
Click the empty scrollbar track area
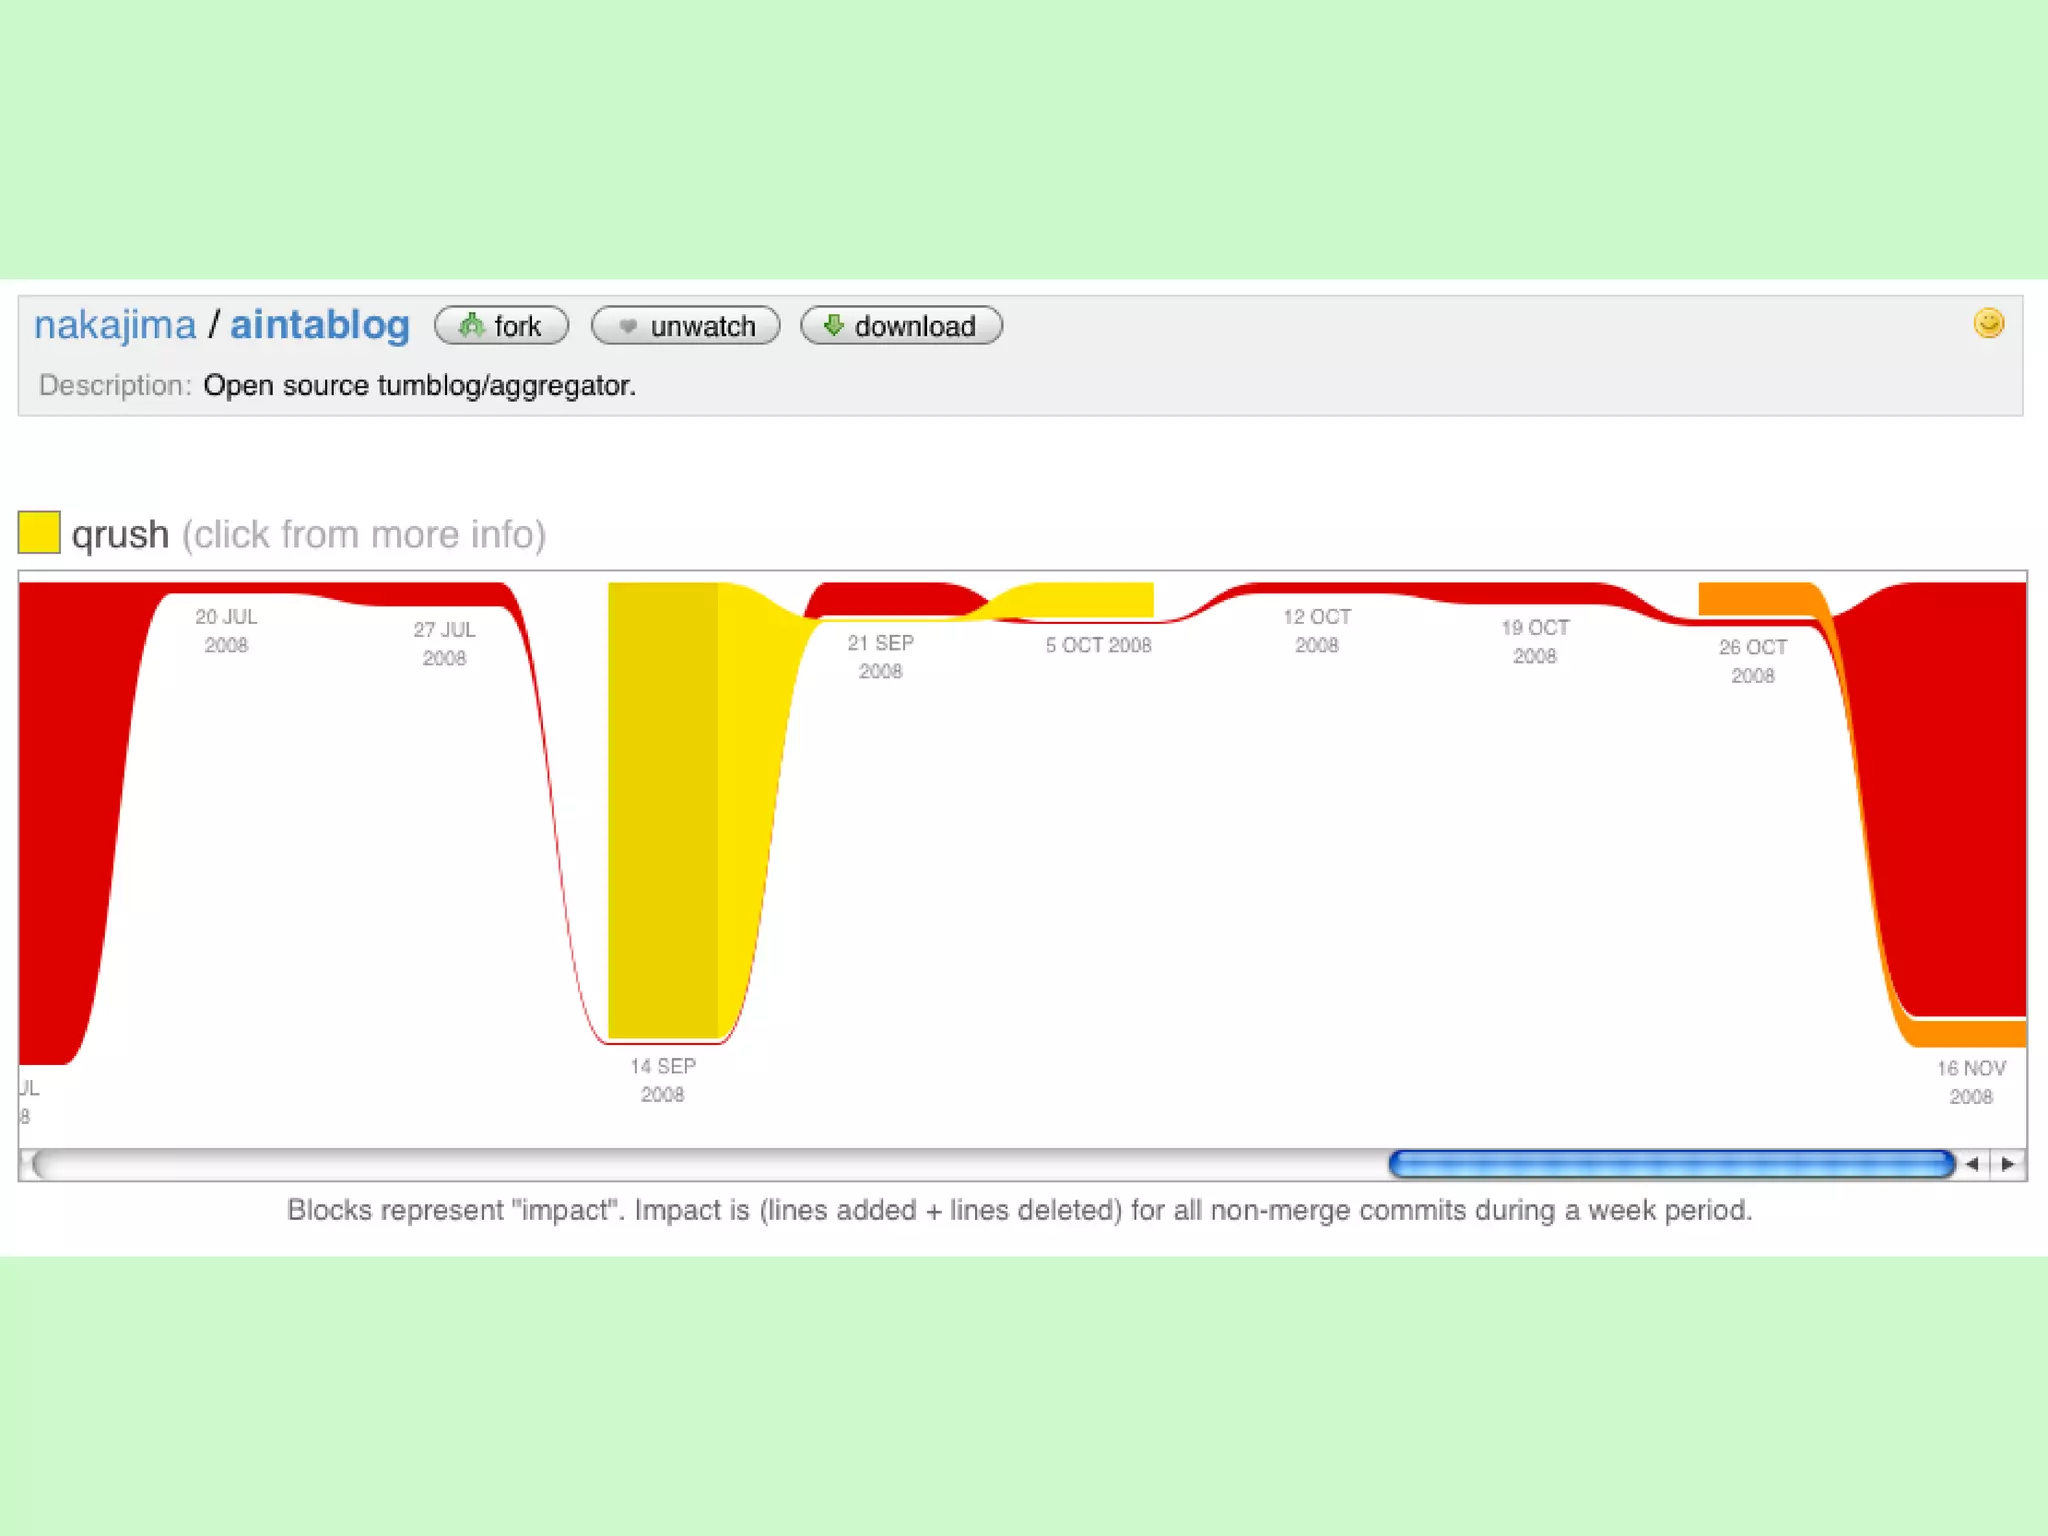click(x=700, y=1164)
